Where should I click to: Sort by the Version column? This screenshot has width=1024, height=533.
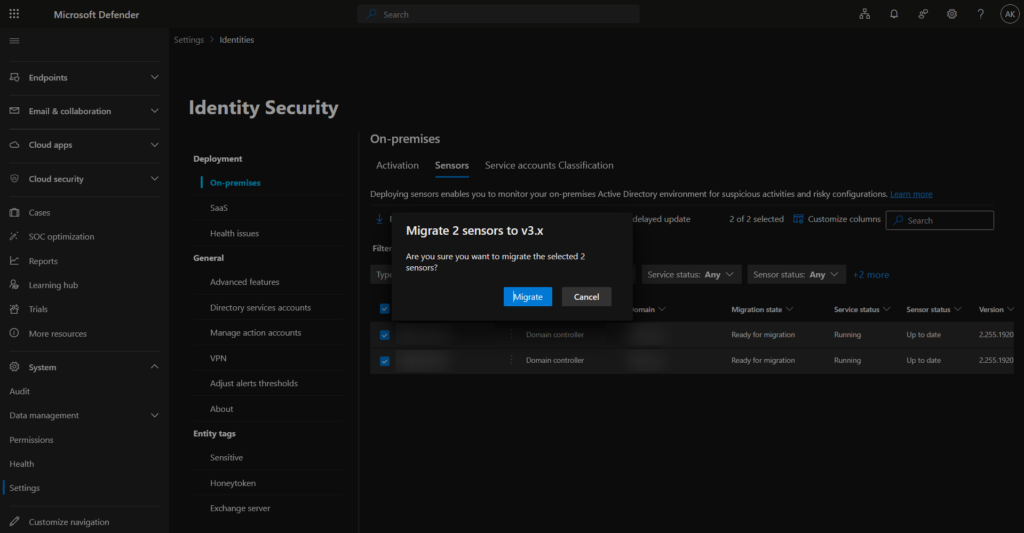click(x=996, y=310)
